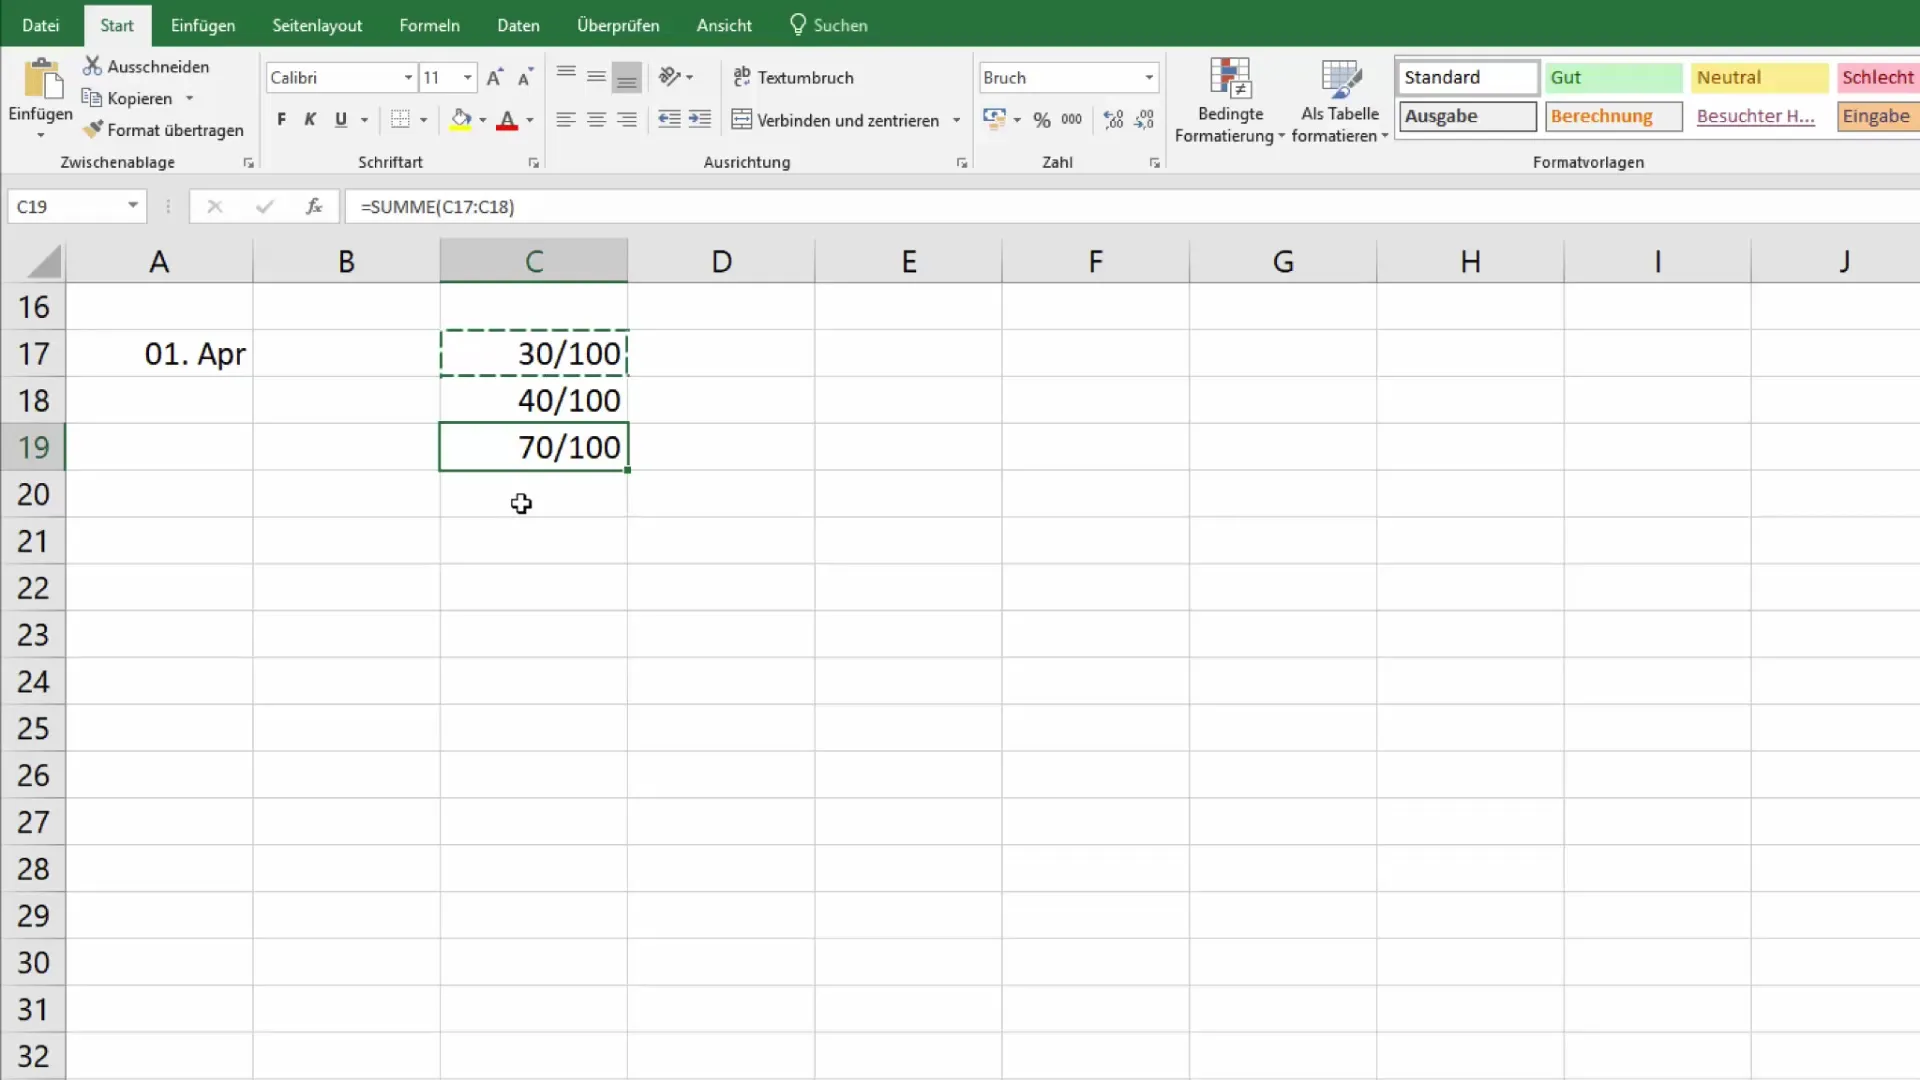Viewport: 1920px width, 1080px height.
Task: Click the Kopieren copy button
Action: point(127,98)
